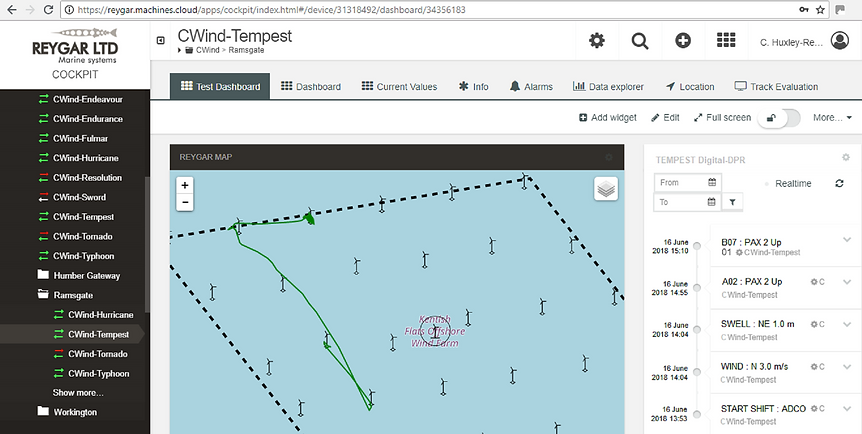Open the Location tab
The height and width of the screenshot is (434, 862).
tap(689, 86)
